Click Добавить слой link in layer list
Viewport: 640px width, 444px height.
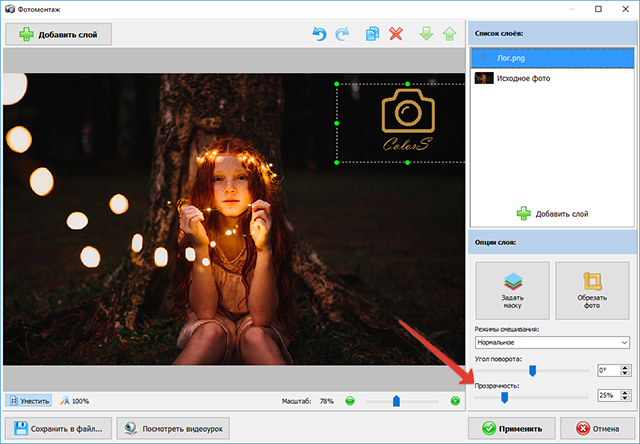click(x=552, y=213)
